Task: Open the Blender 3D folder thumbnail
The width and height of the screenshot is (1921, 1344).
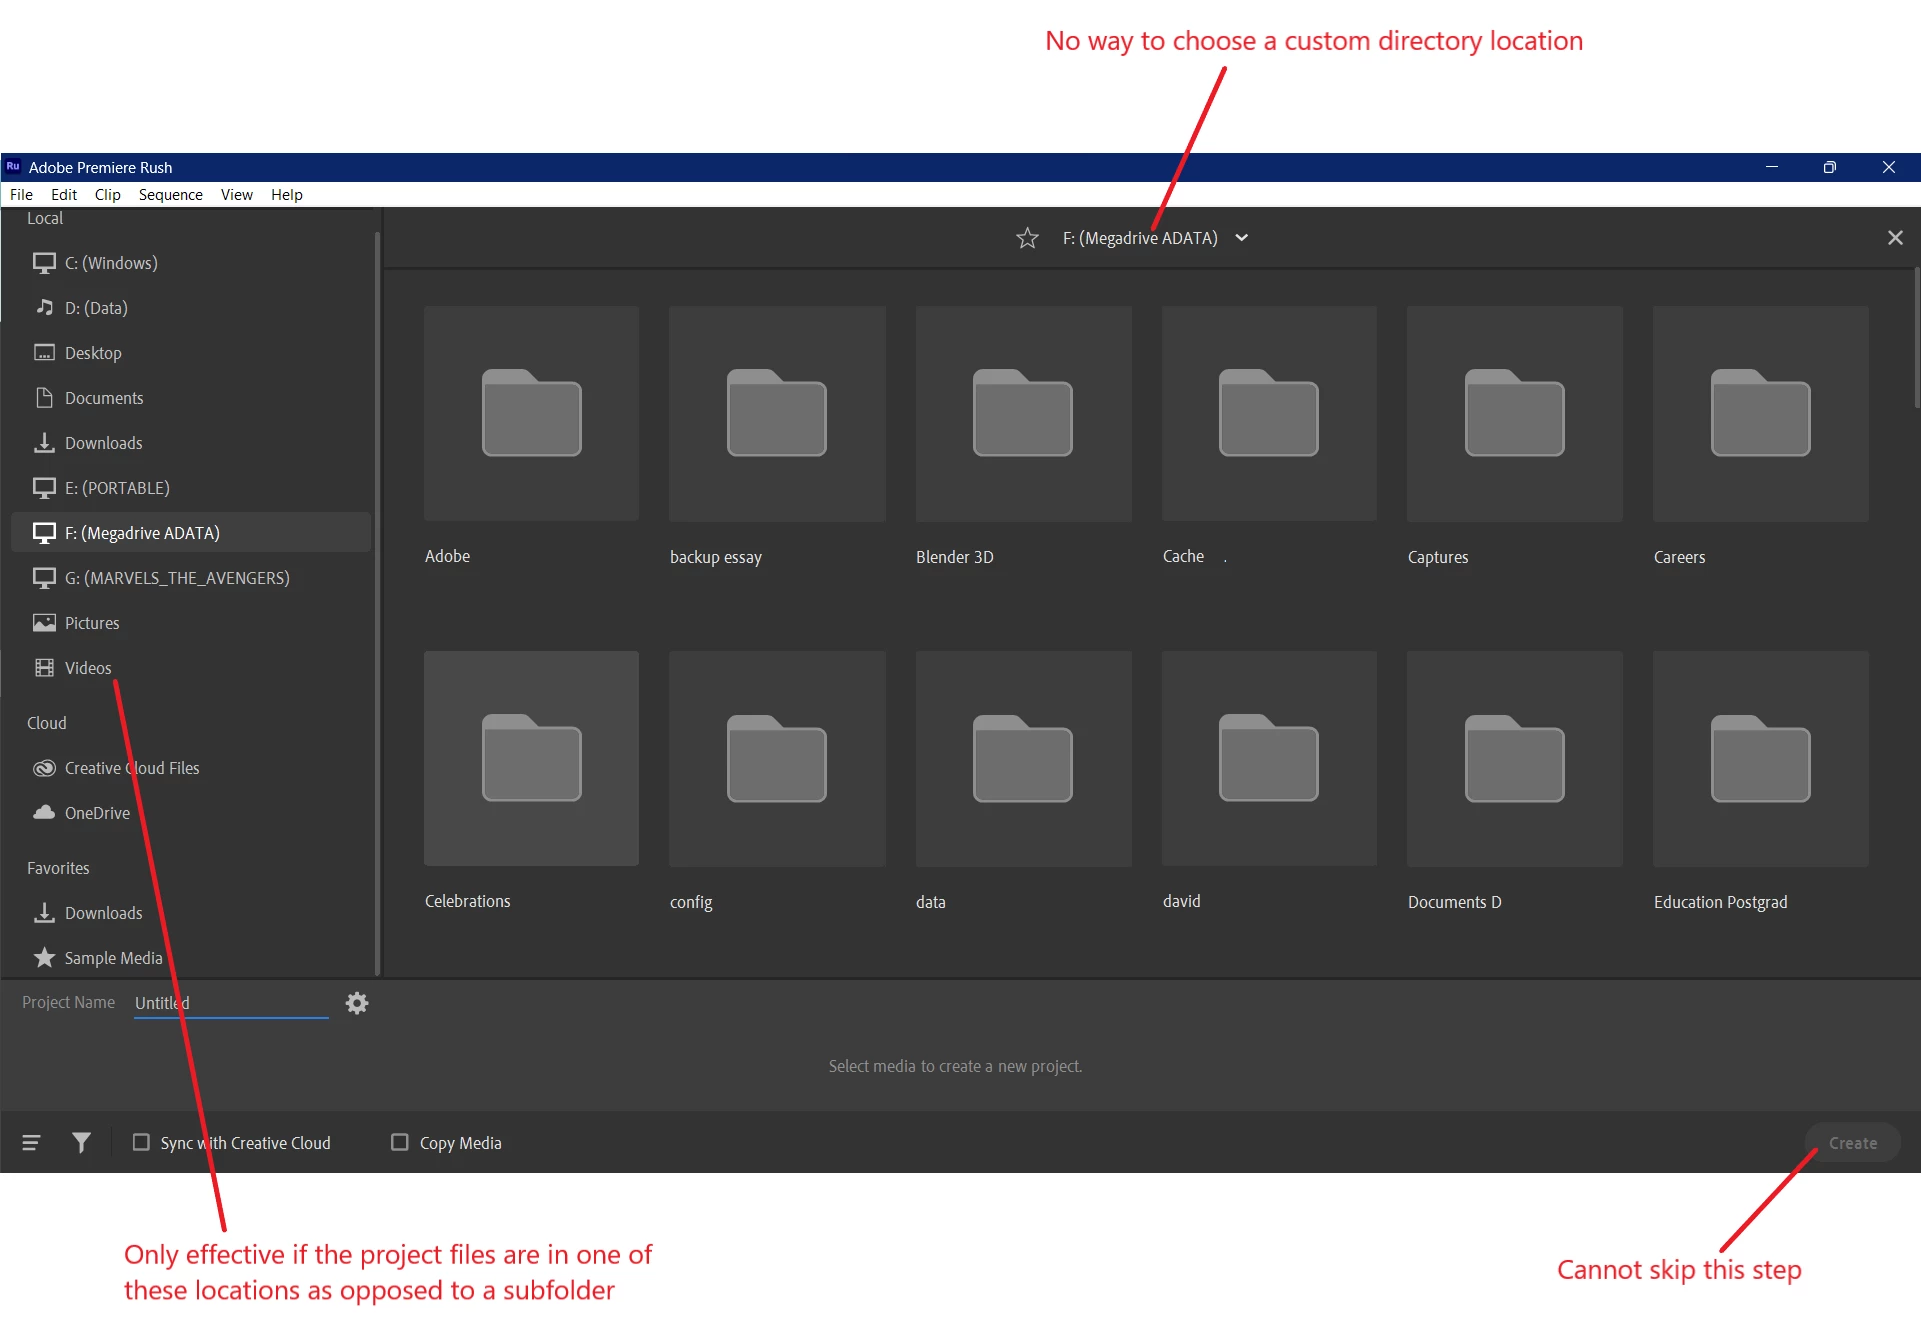Action: pos(1023,414)
